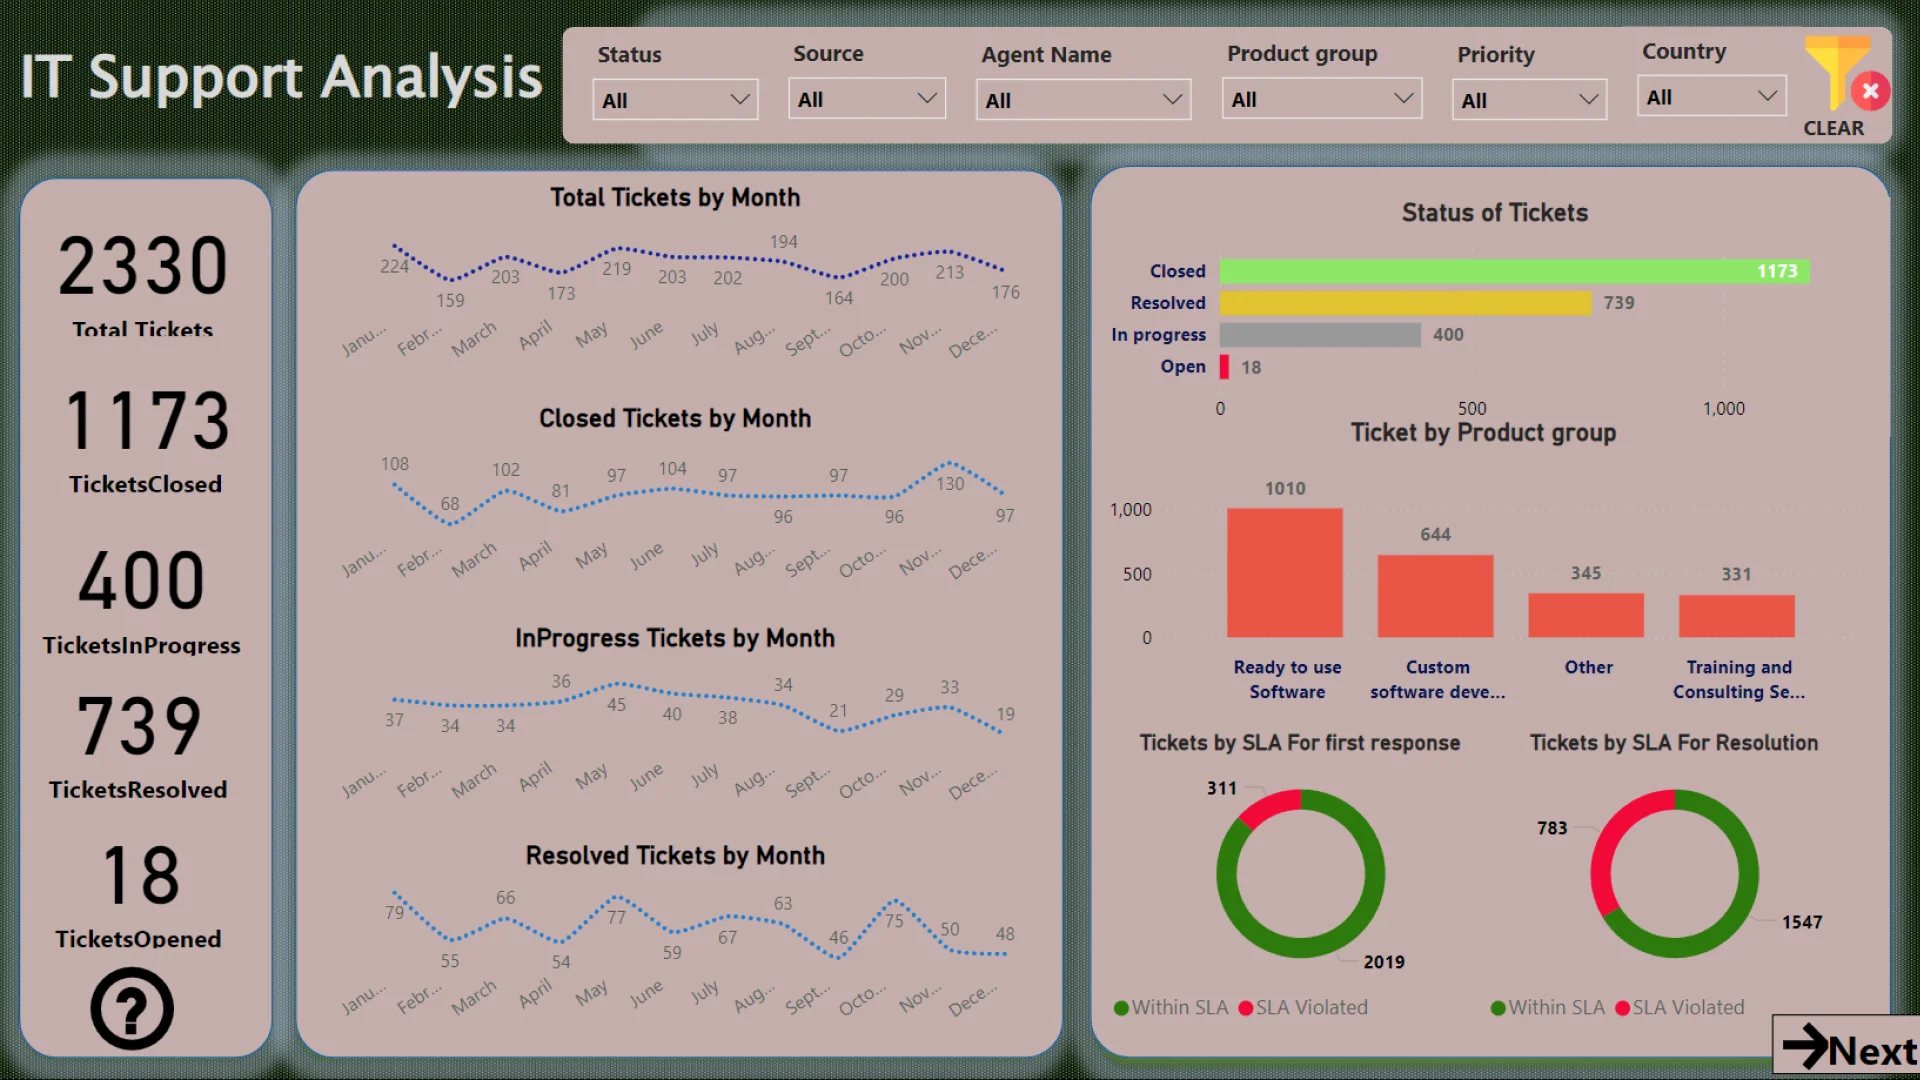Click the 1173 TicketsClosed card

(x=146, y=441)
